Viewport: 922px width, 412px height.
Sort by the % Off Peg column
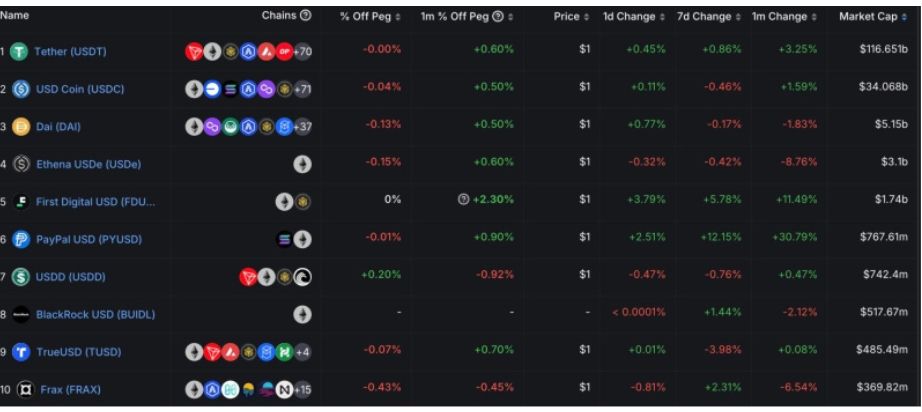coord(371,17)
